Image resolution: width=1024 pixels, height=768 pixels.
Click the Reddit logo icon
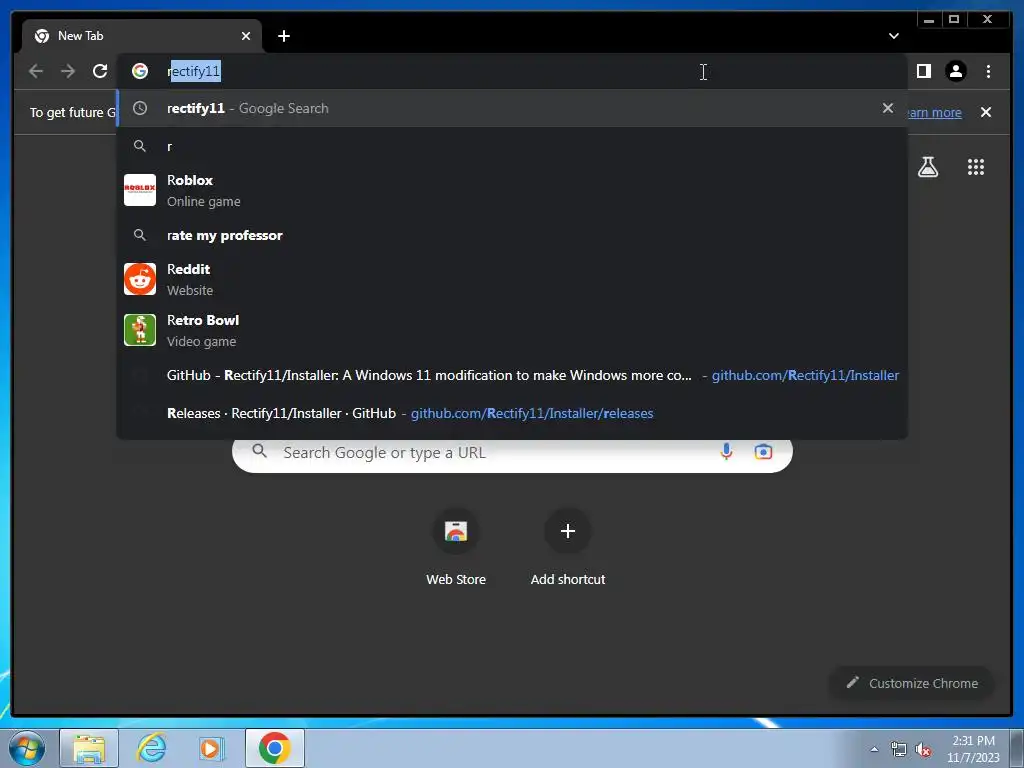coord(140,280)
